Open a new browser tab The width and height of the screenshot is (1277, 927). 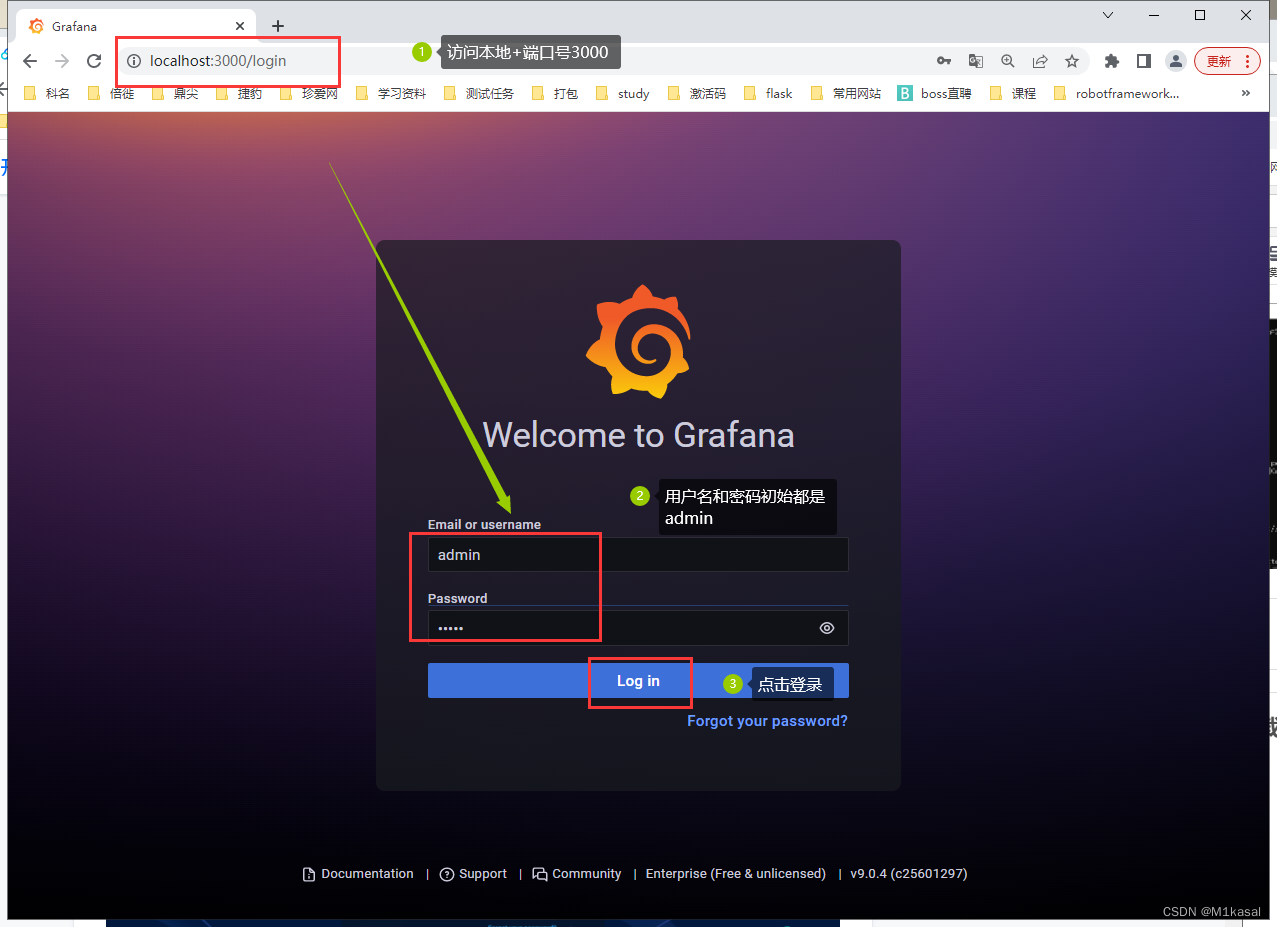tap(278, 26)
